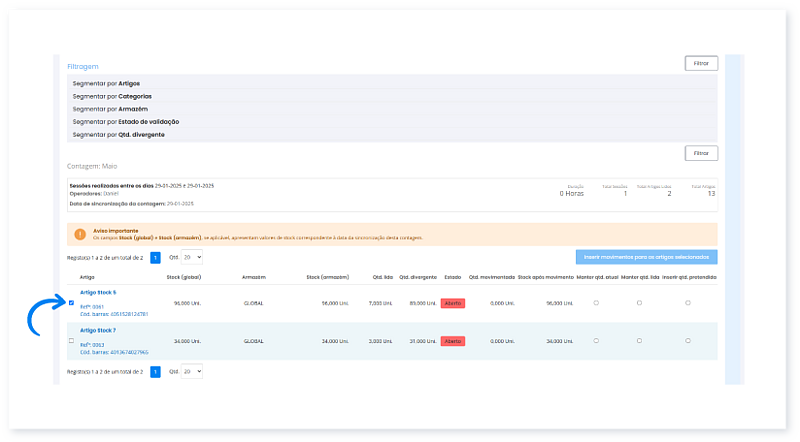This screenshot has height=442, width=800.
Task: Click the red Aberto badge for Artigo Stock 7
Action: [x=453, y=341]
